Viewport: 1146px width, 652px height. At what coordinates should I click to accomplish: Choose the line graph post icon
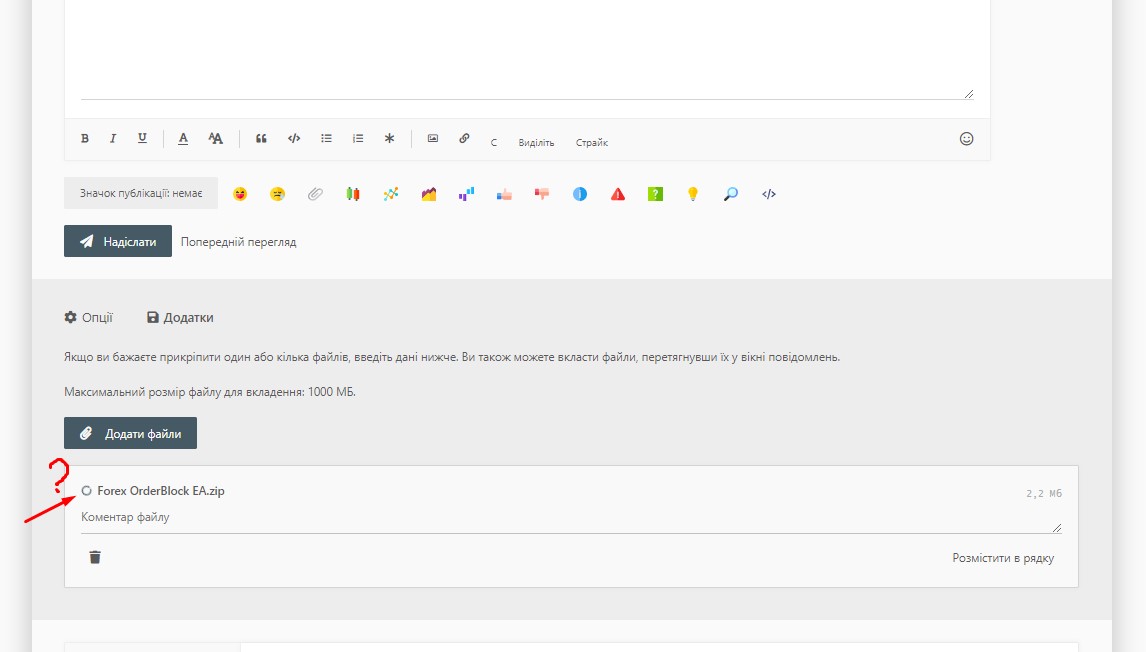(391, 194)
